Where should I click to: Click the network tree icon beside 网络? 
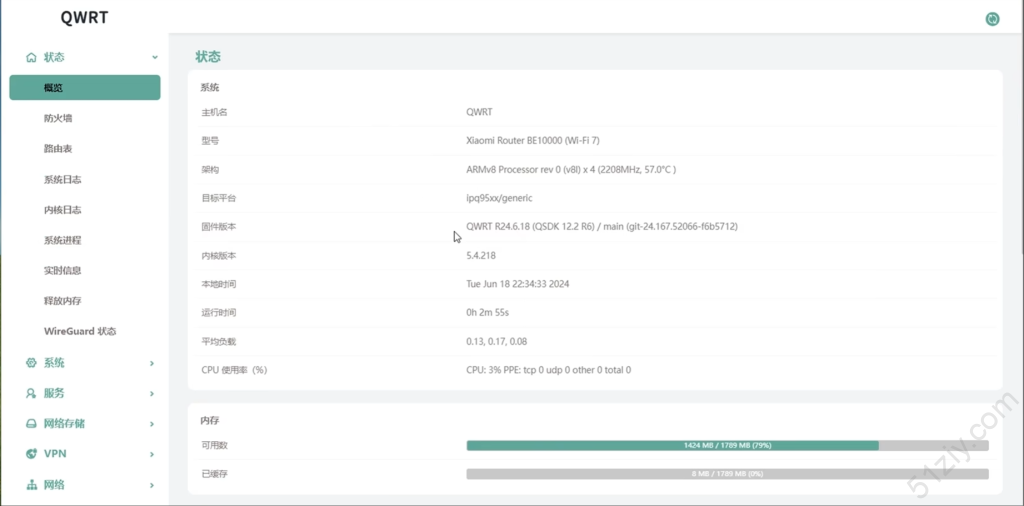coord(31,485)
